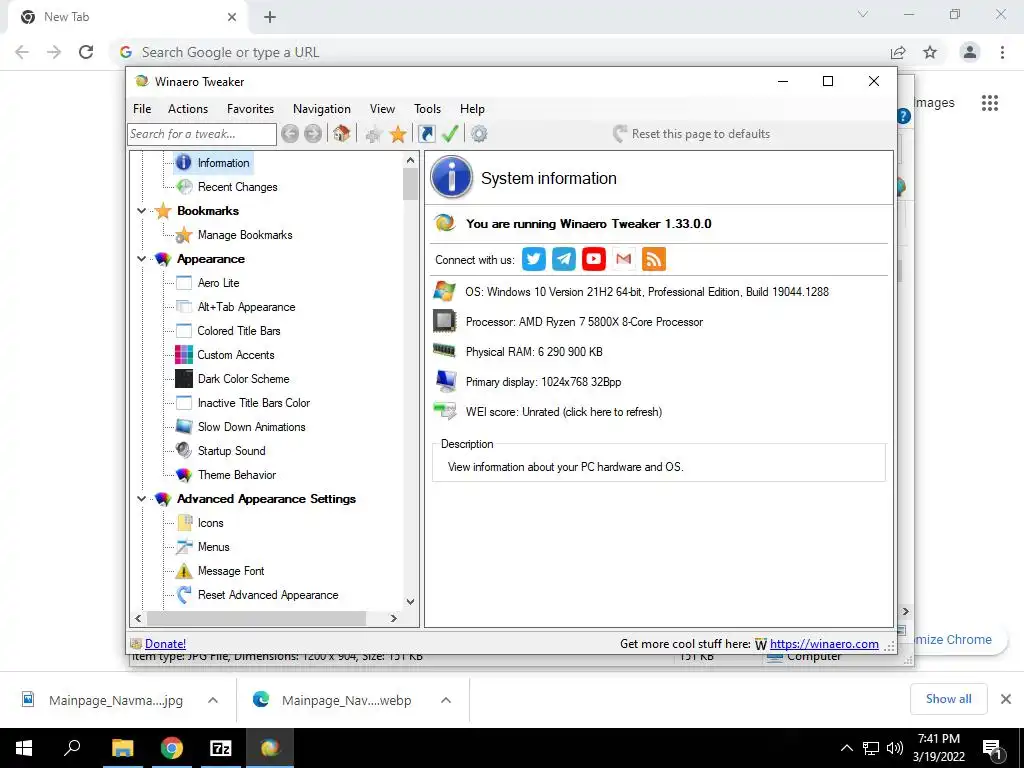Click the Donate! link
The width and height of the screenshot is (1024, 768).
165,644
